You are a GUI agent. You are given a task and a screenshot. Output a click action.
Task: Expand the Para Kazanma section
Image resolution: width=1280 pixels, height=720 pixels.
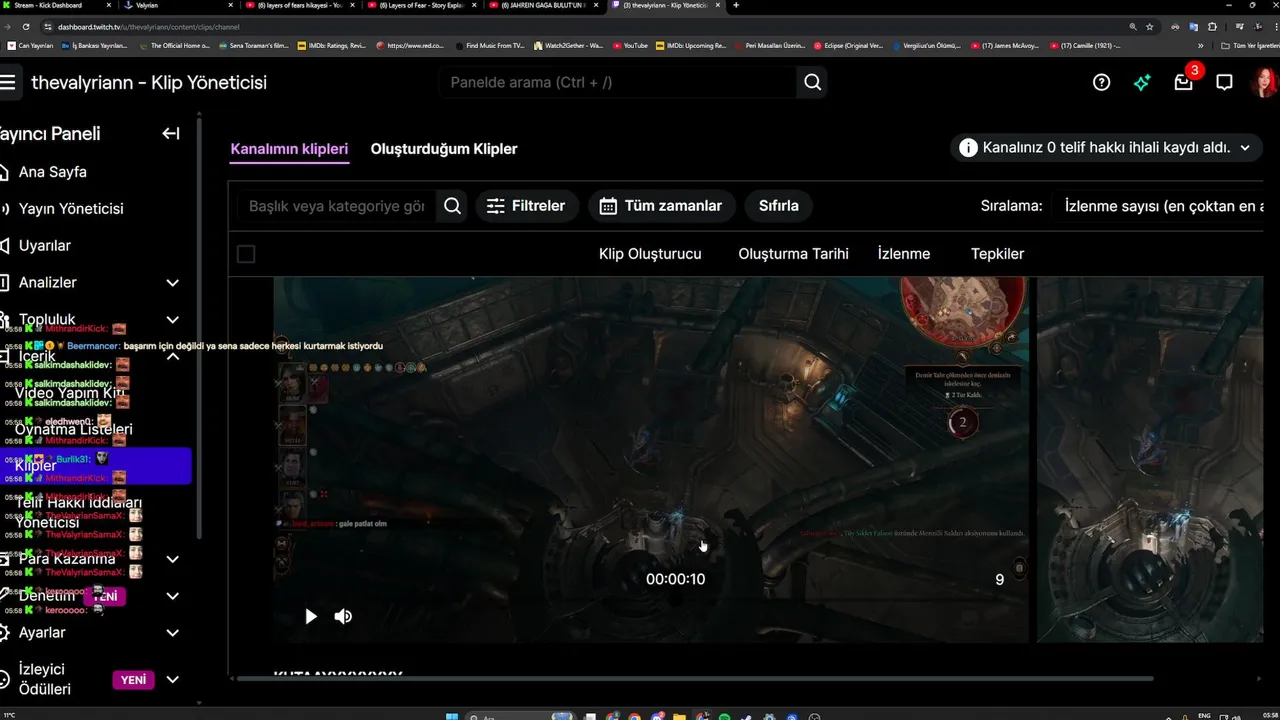click(x=172, y=559)
